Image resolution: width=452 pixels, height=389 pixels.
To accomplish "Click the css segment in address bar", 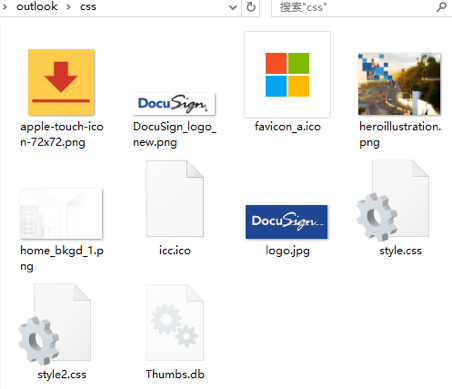I will click(88, 7).
